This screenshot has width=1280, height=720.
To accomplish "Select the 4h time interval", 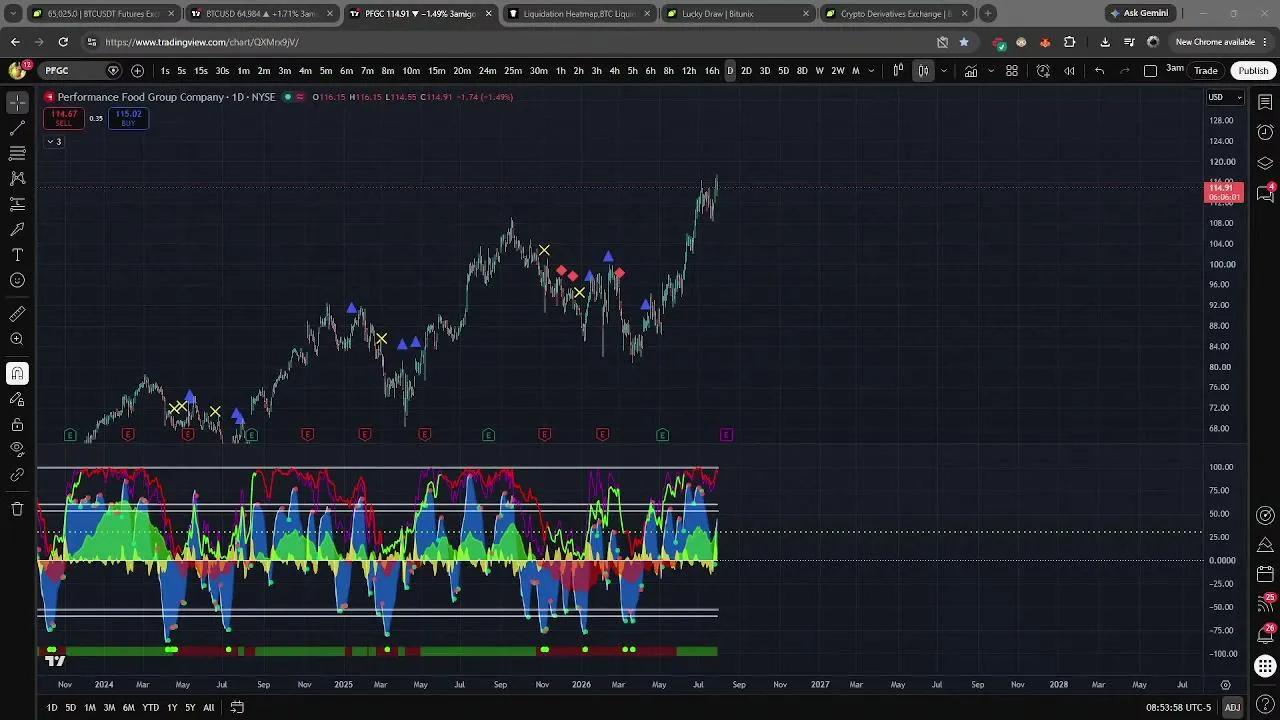I will [614, 71].
